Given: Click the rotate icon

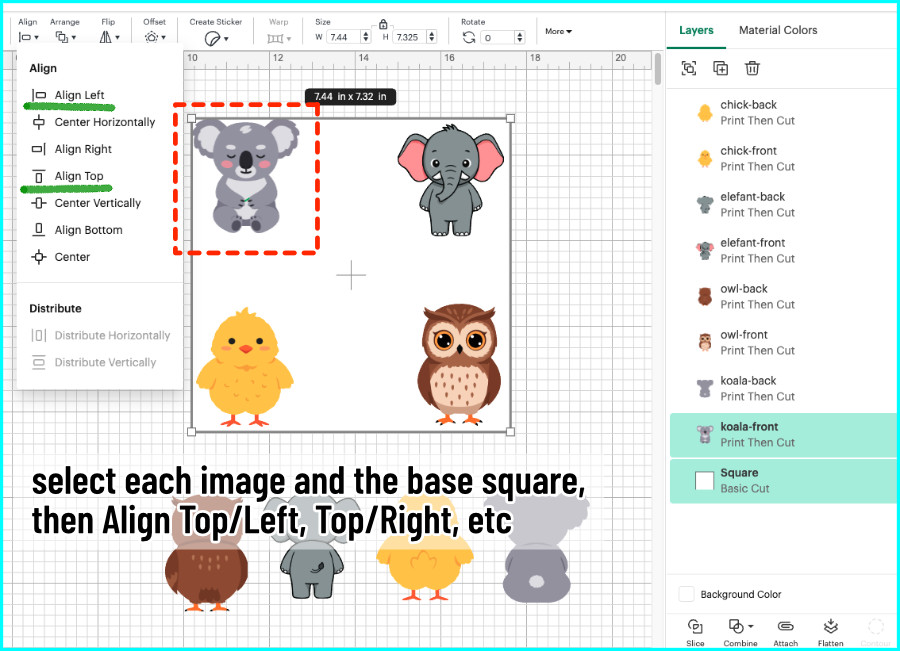Looking at the screenshot, I should point(469,37).
